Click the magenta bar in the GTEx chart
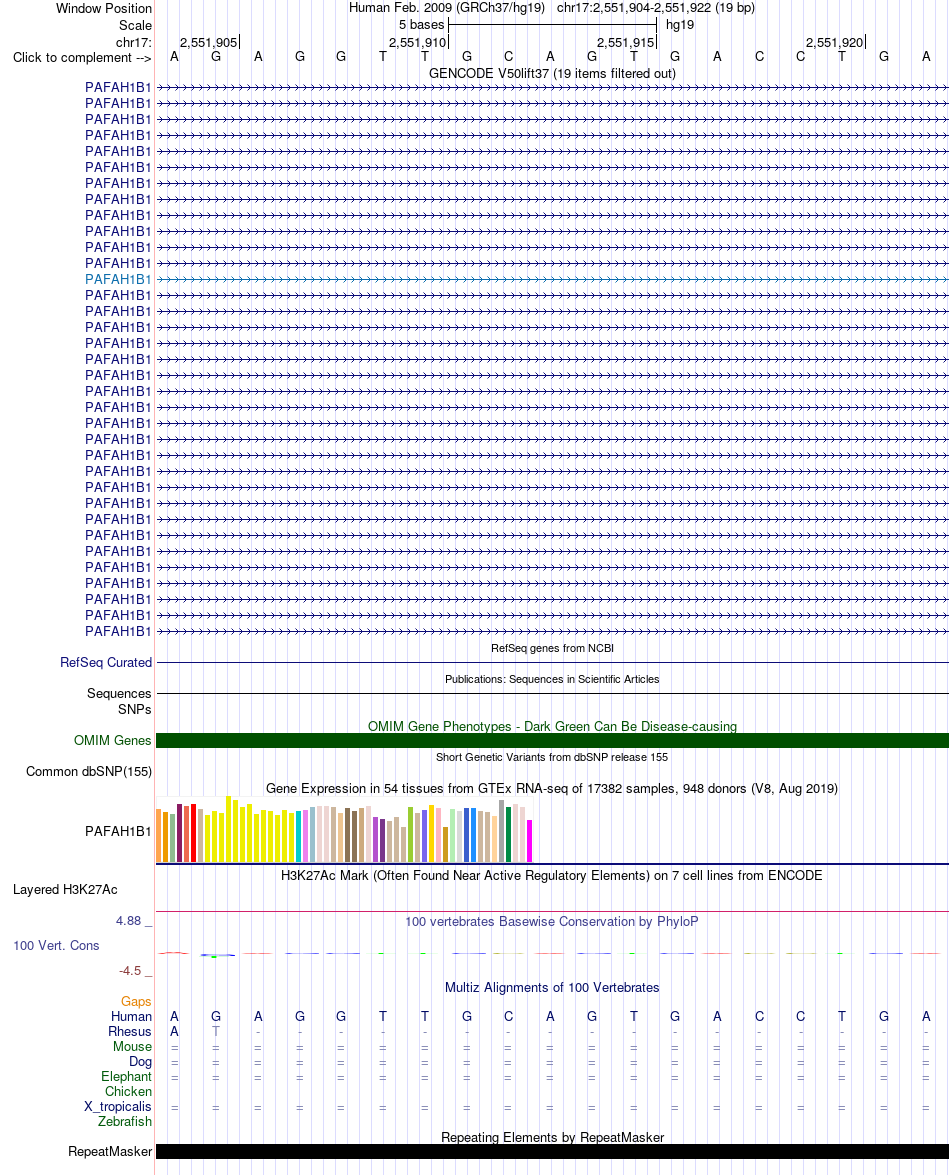 point(530,841)
